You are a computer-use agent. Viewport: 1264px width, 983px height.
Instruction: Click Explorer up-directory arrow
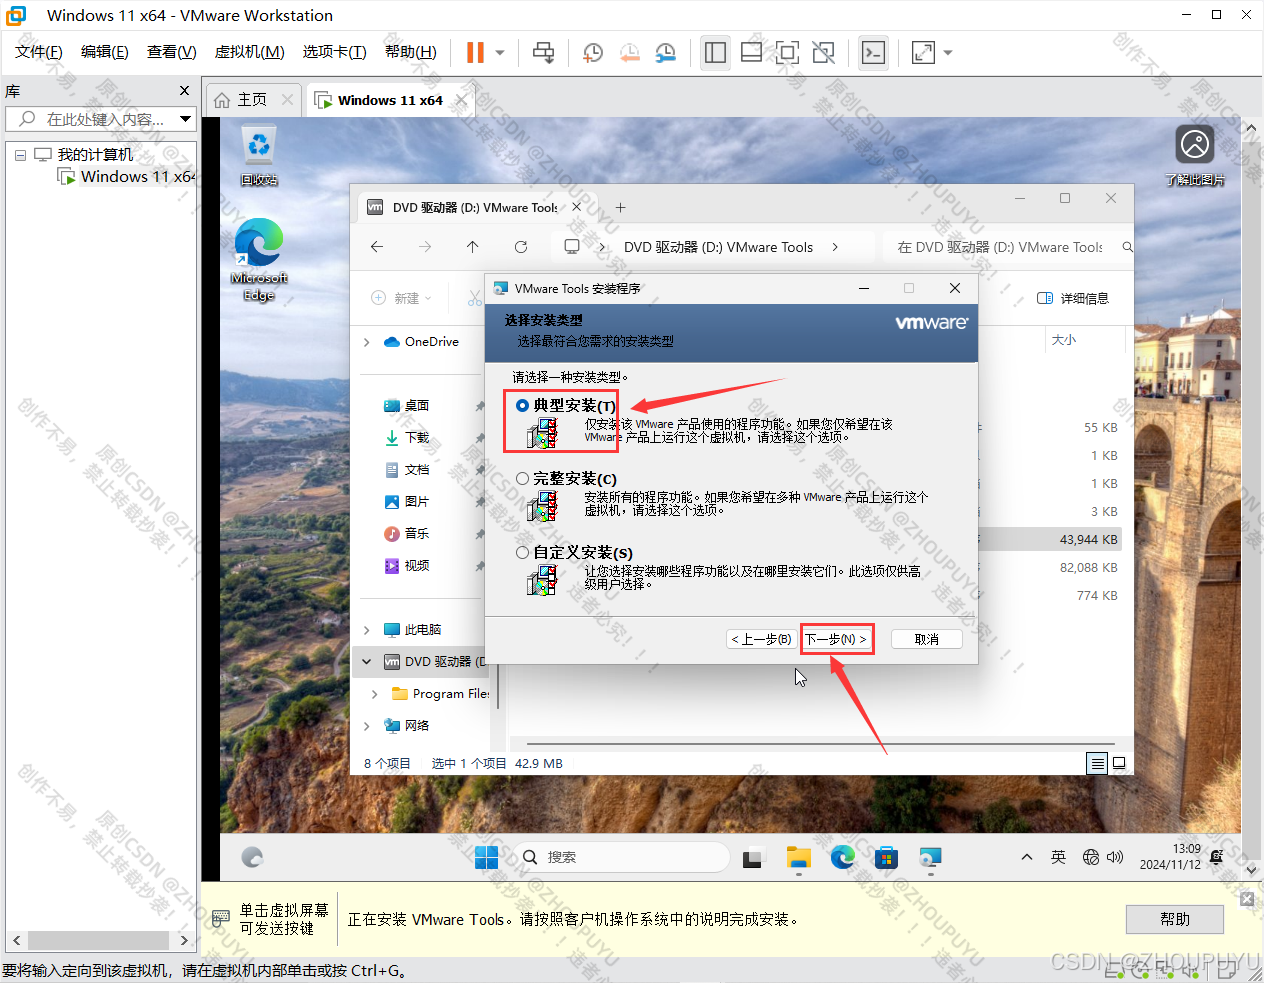click(x=473, y=247)
